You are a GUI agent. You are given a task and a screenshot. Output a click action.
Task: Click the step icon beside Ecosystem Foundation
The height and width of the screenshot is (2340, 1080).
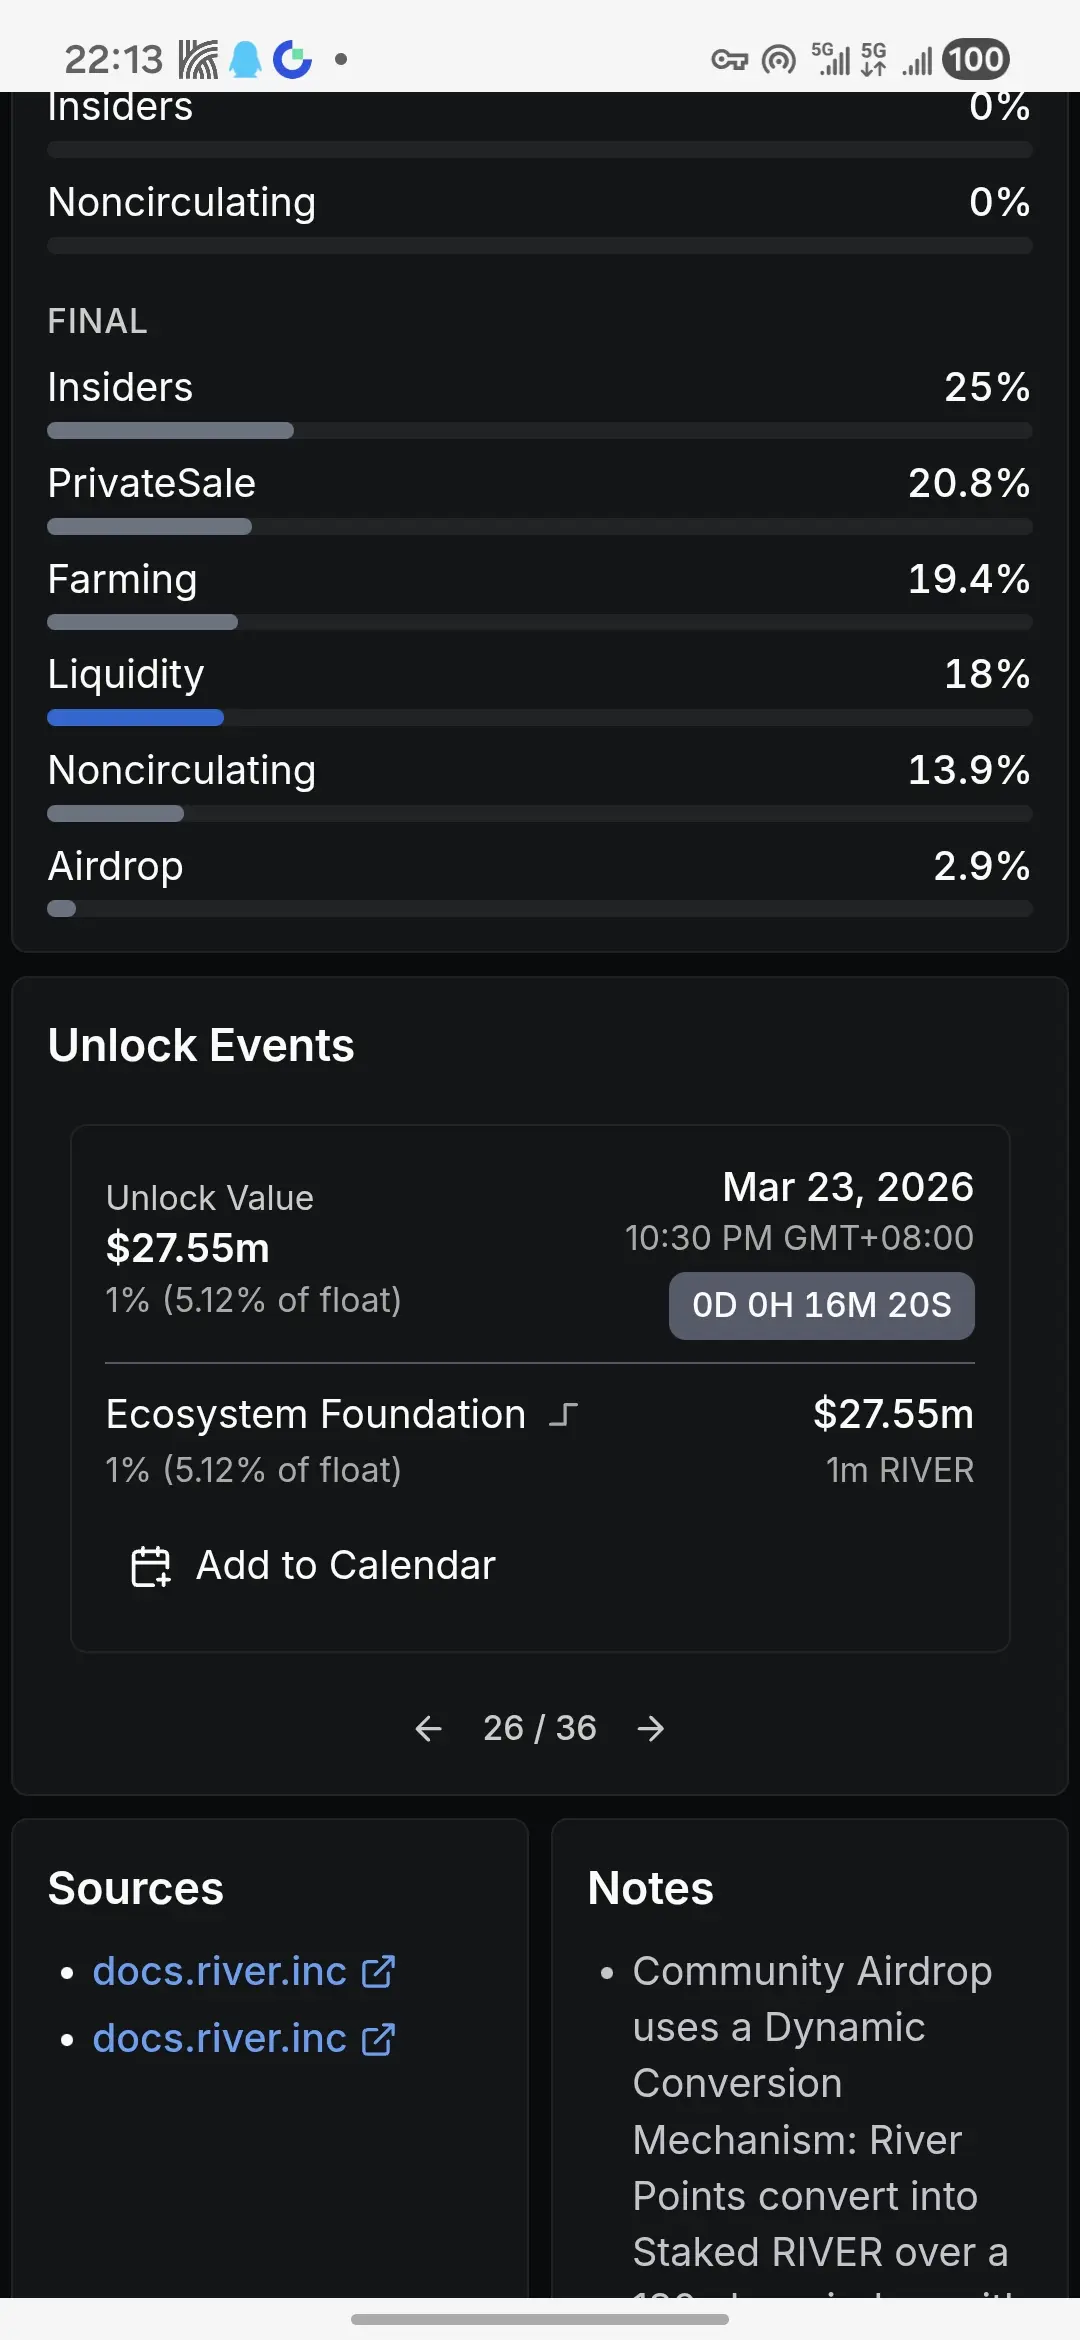pos(564,1415)
